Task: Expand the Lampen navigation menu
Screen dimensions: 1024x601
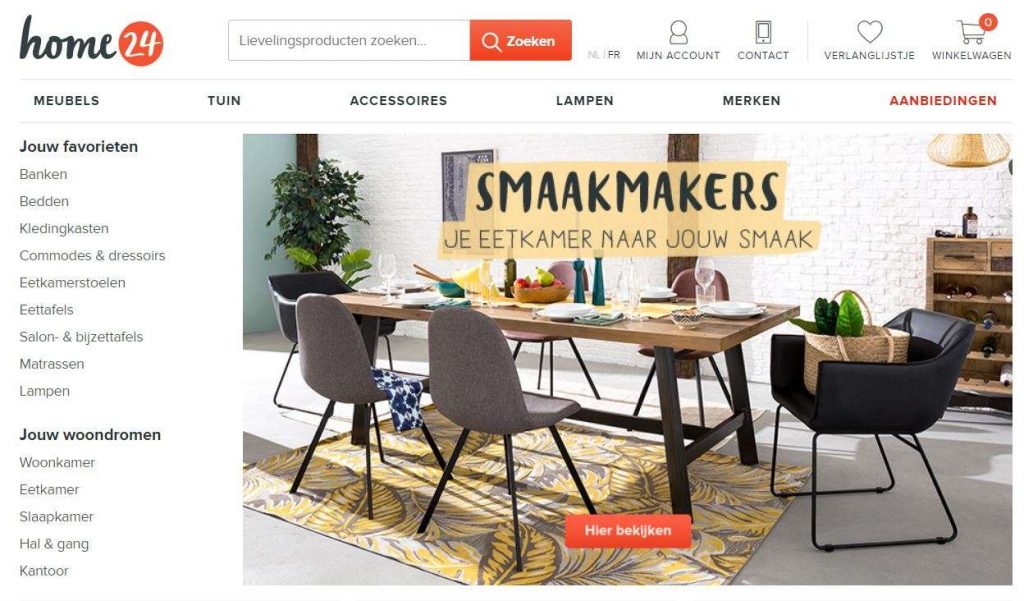Action: click(584, 101)
